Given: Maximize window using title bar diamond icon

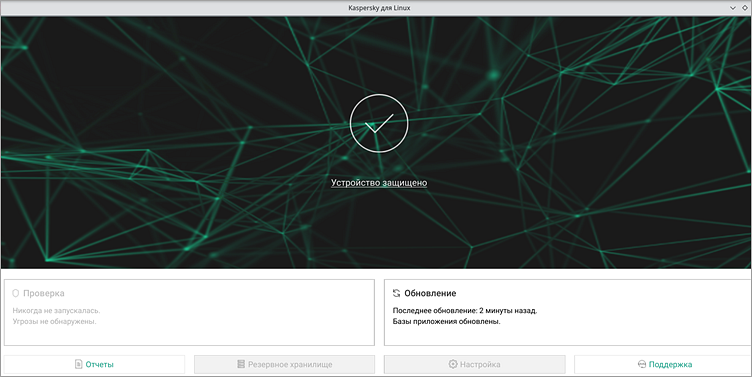Looking at the screenshot, I should tap(745, 8).
